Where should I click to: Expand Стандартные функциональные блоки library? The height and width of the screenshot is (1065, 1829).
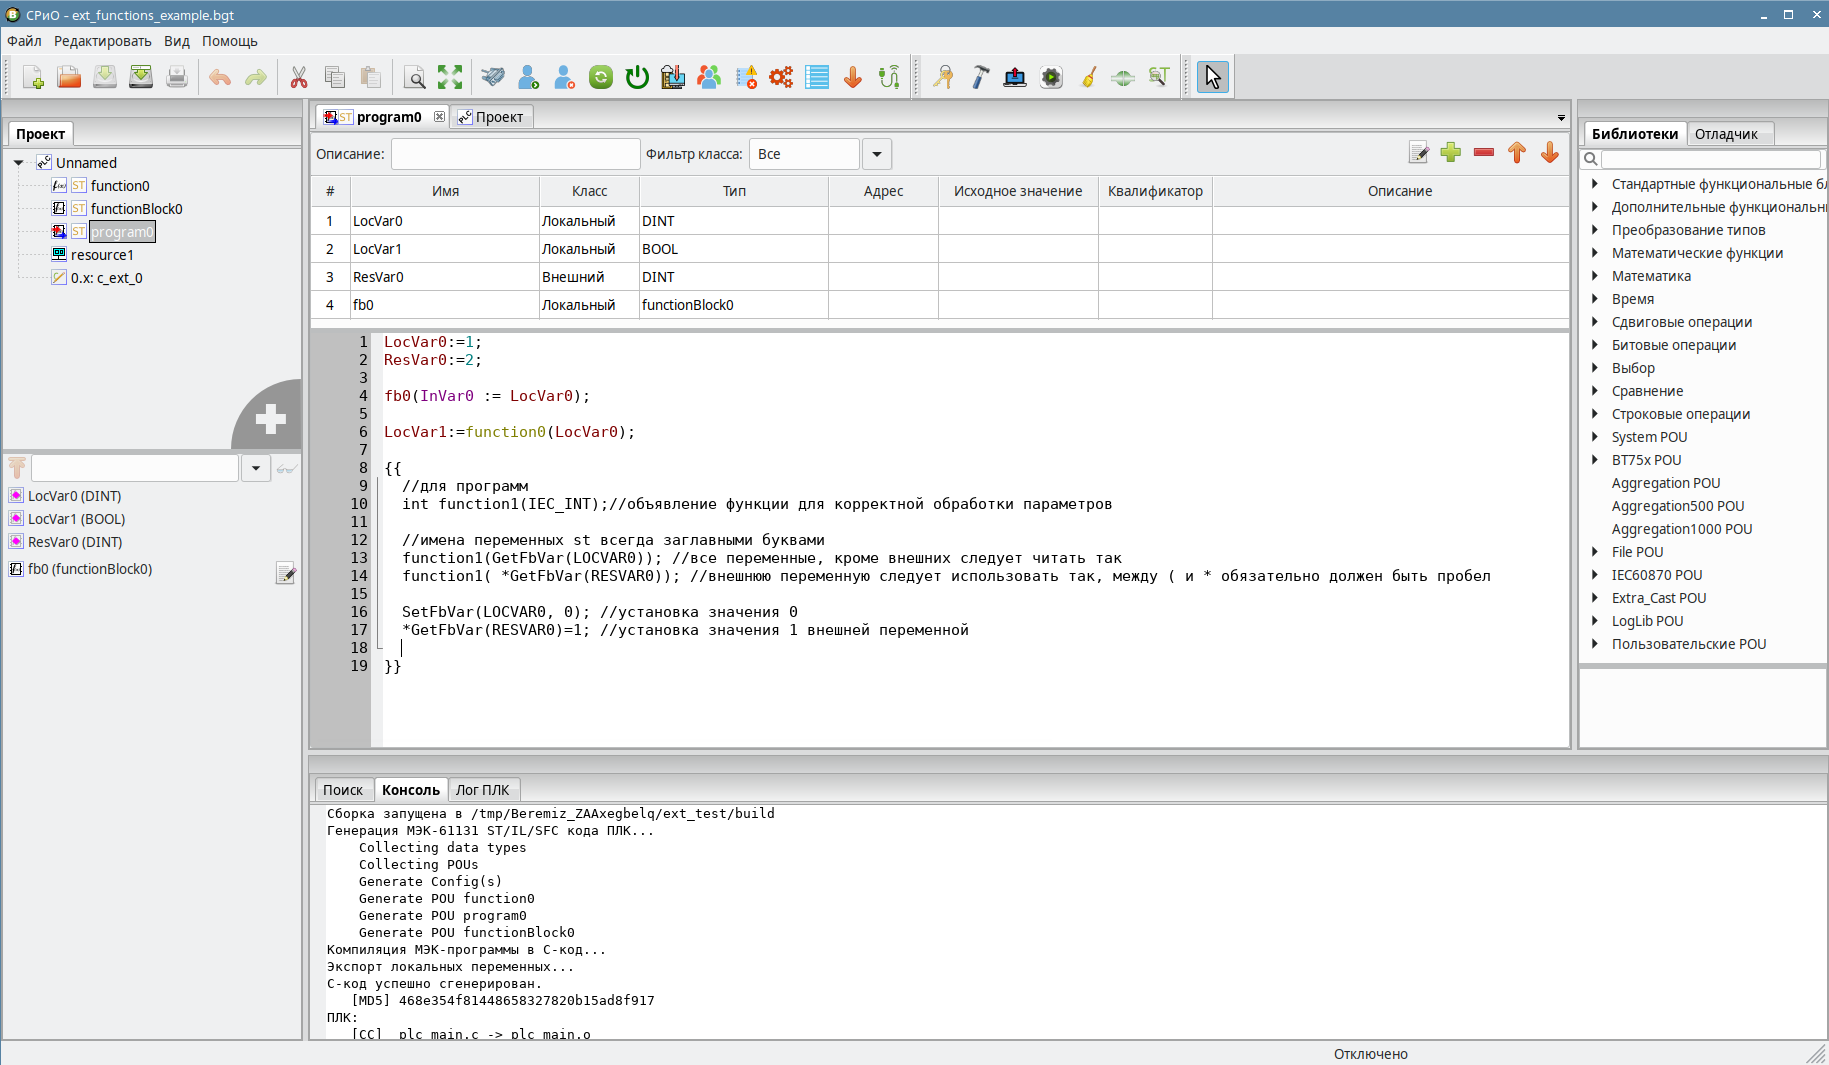click(1595, 184)
